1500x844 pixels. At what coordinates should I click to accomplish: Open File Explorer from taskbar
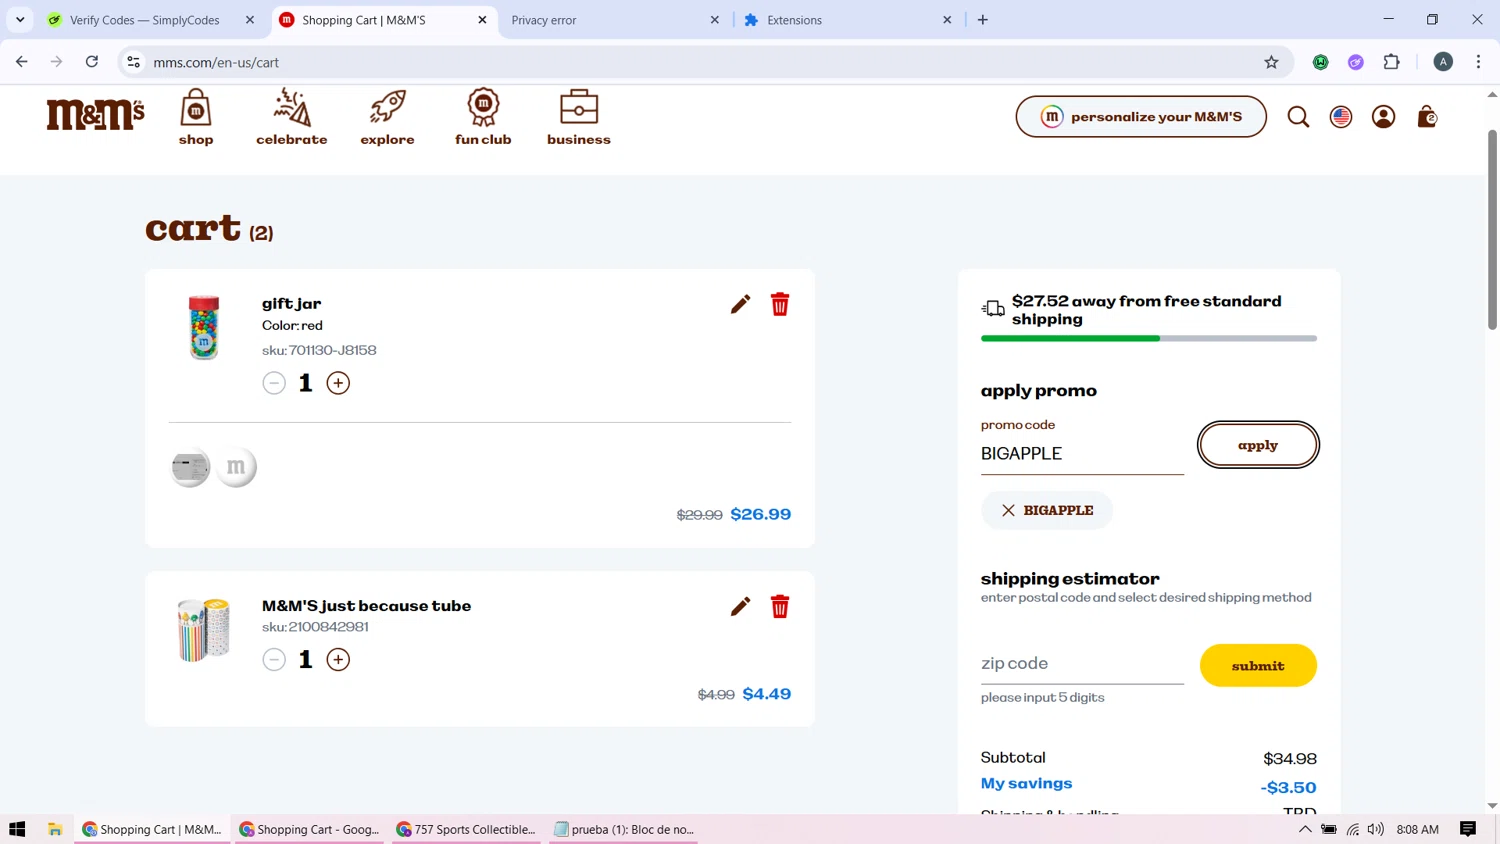(x=55, y=829)
